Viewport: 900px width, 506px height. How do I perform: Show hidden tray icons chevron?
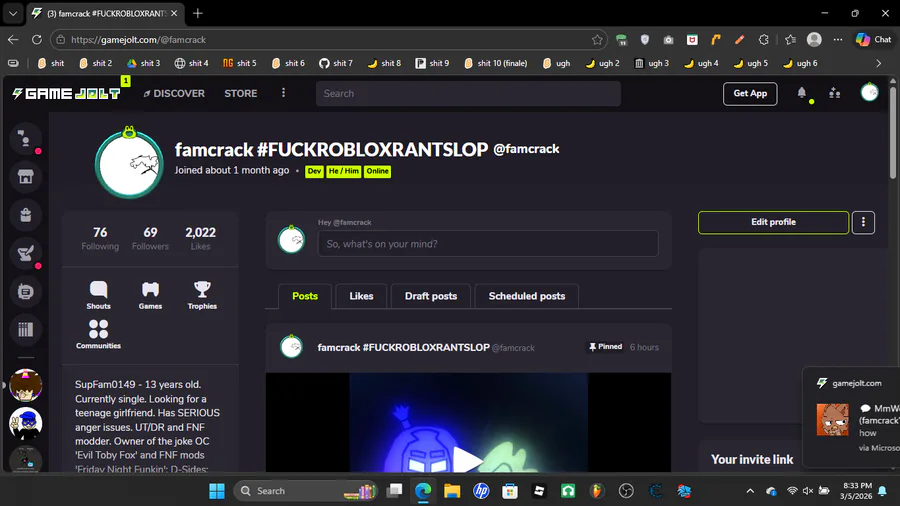(750, 491)
